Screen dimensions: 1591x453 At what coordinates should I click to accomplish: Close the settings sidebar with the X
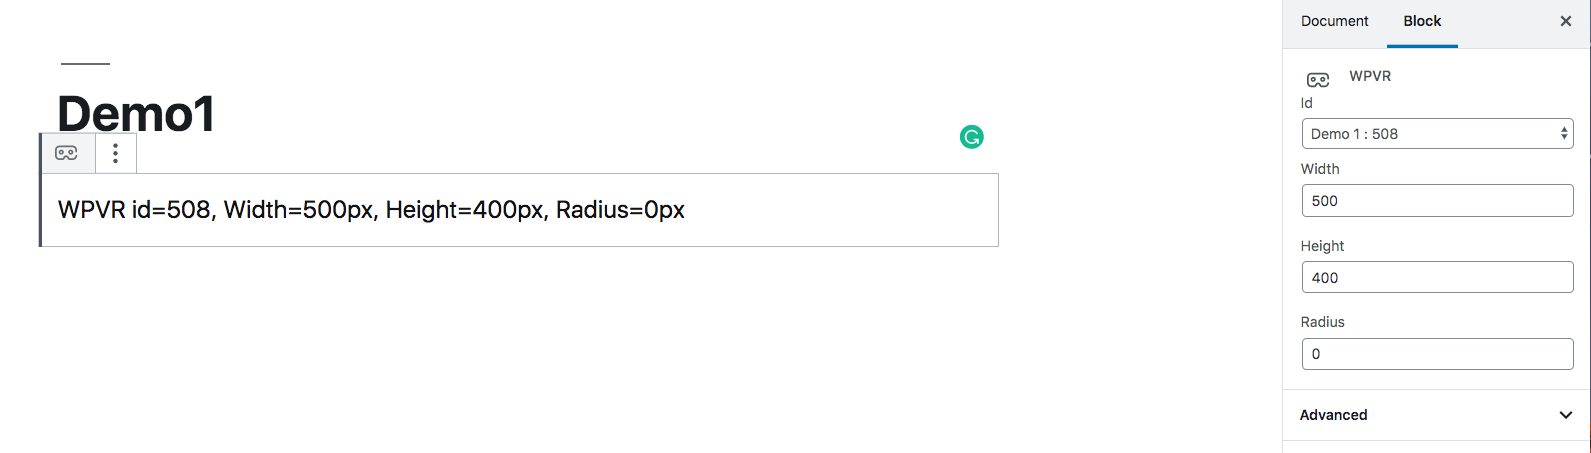pos(1565,21)
